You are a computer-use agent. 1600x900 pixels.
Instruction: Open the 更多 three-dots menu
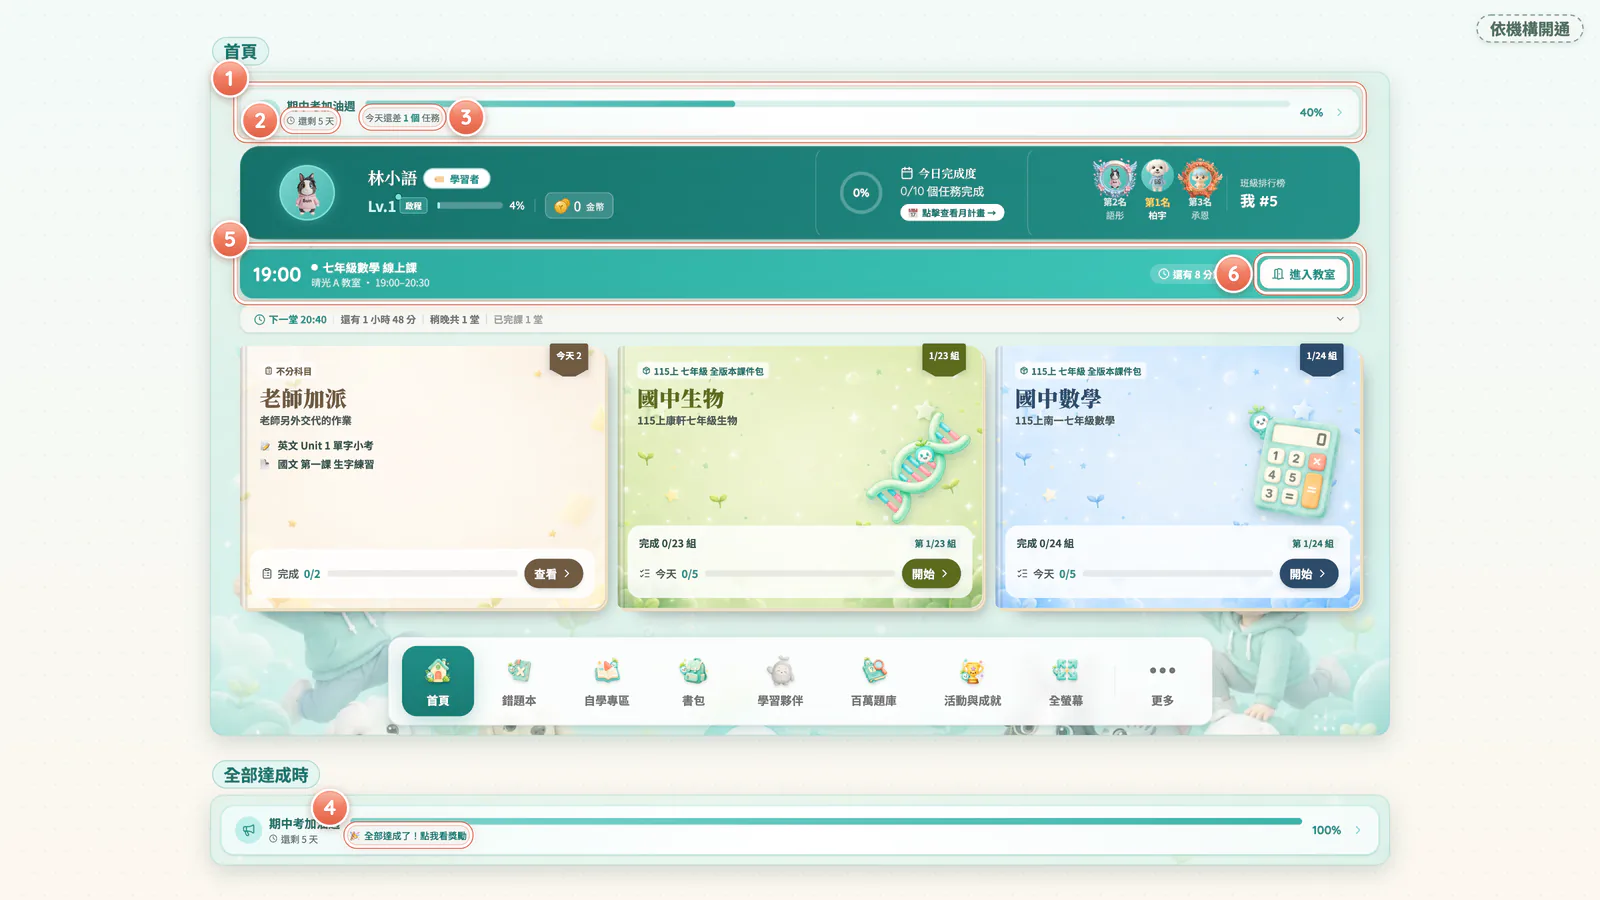click(x=1162, y=681)
